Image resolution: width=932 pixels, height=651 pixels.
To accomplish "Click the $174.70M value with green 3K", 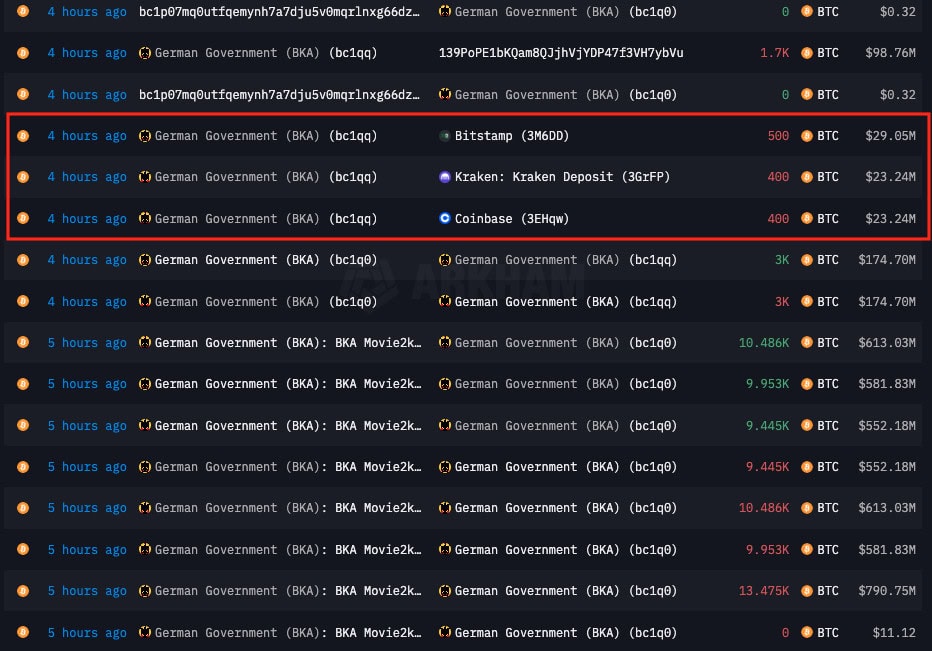I will coord(887,260).
